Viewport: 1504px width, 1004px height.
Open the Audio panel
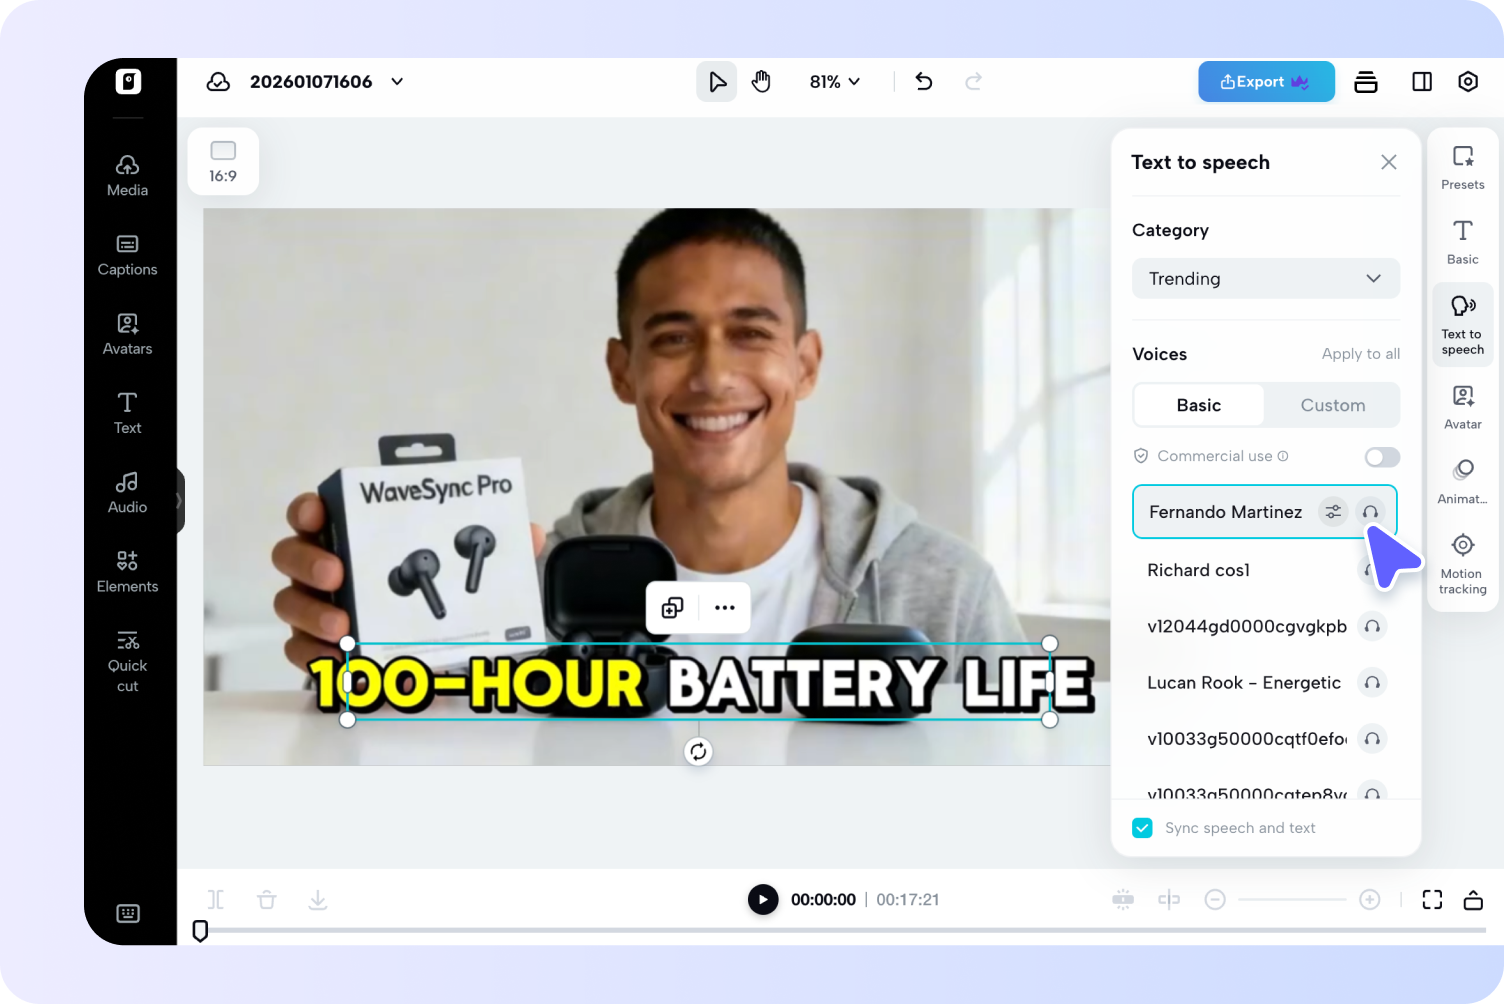(x=127, y=493)
